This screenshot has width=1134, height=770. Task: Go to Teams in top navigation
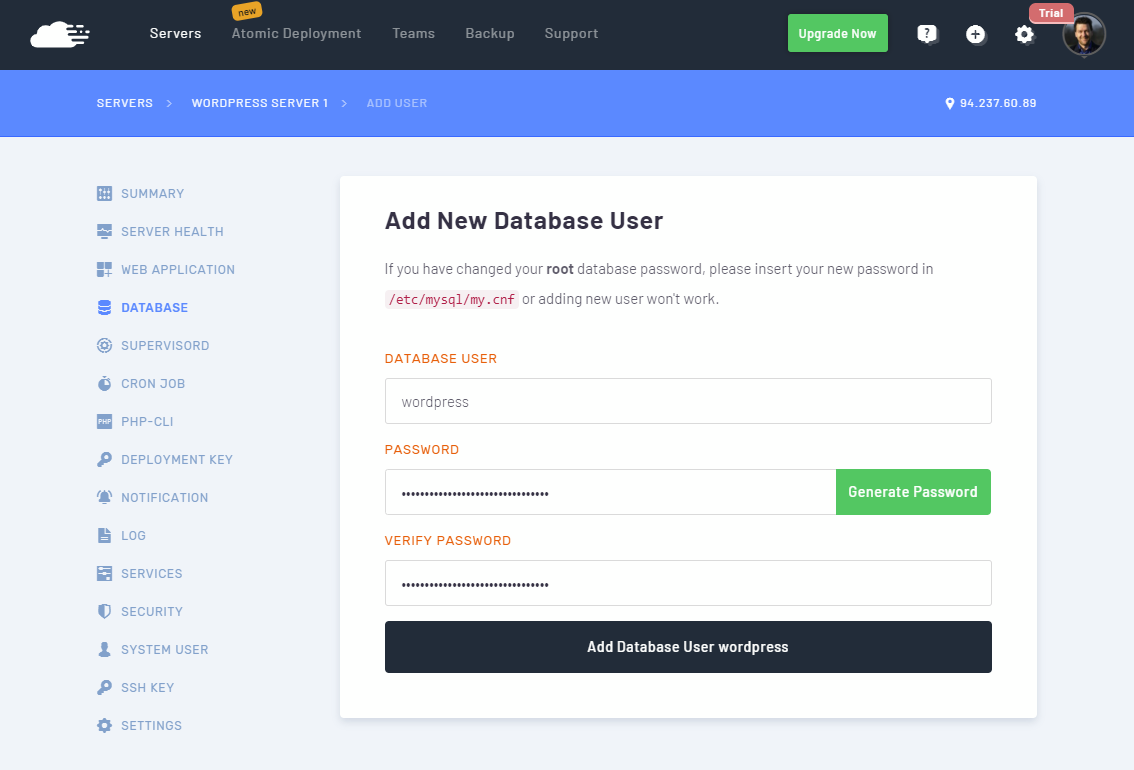point(413,34)
